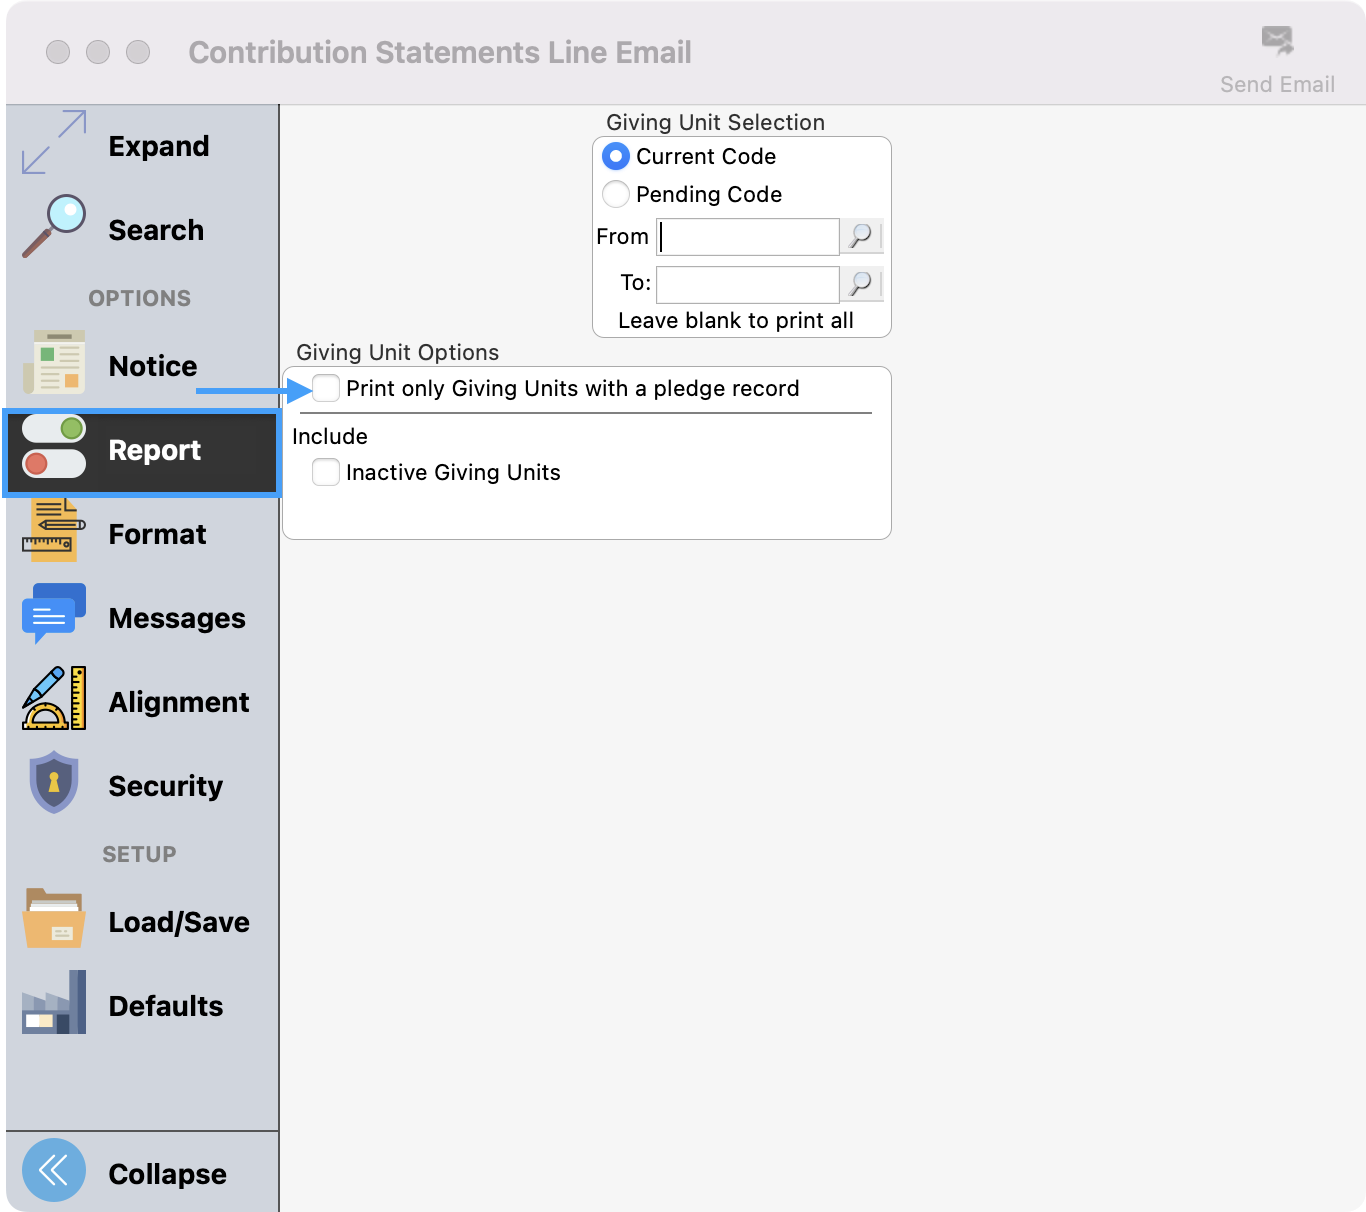Click into the To code input field
The width and height of the screenshot is (1366, 1212).
(x=748, y=284)
